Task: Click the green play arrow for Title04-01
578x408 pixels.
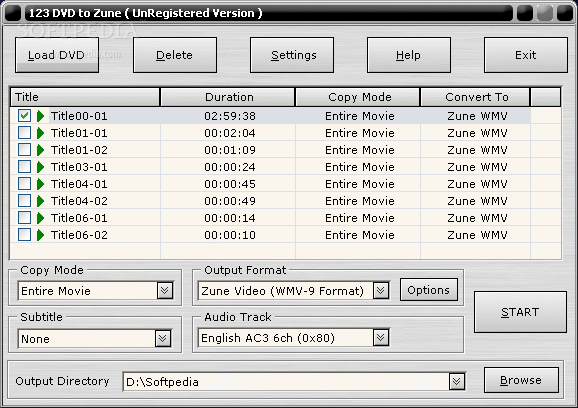Action: click(41, 184)
